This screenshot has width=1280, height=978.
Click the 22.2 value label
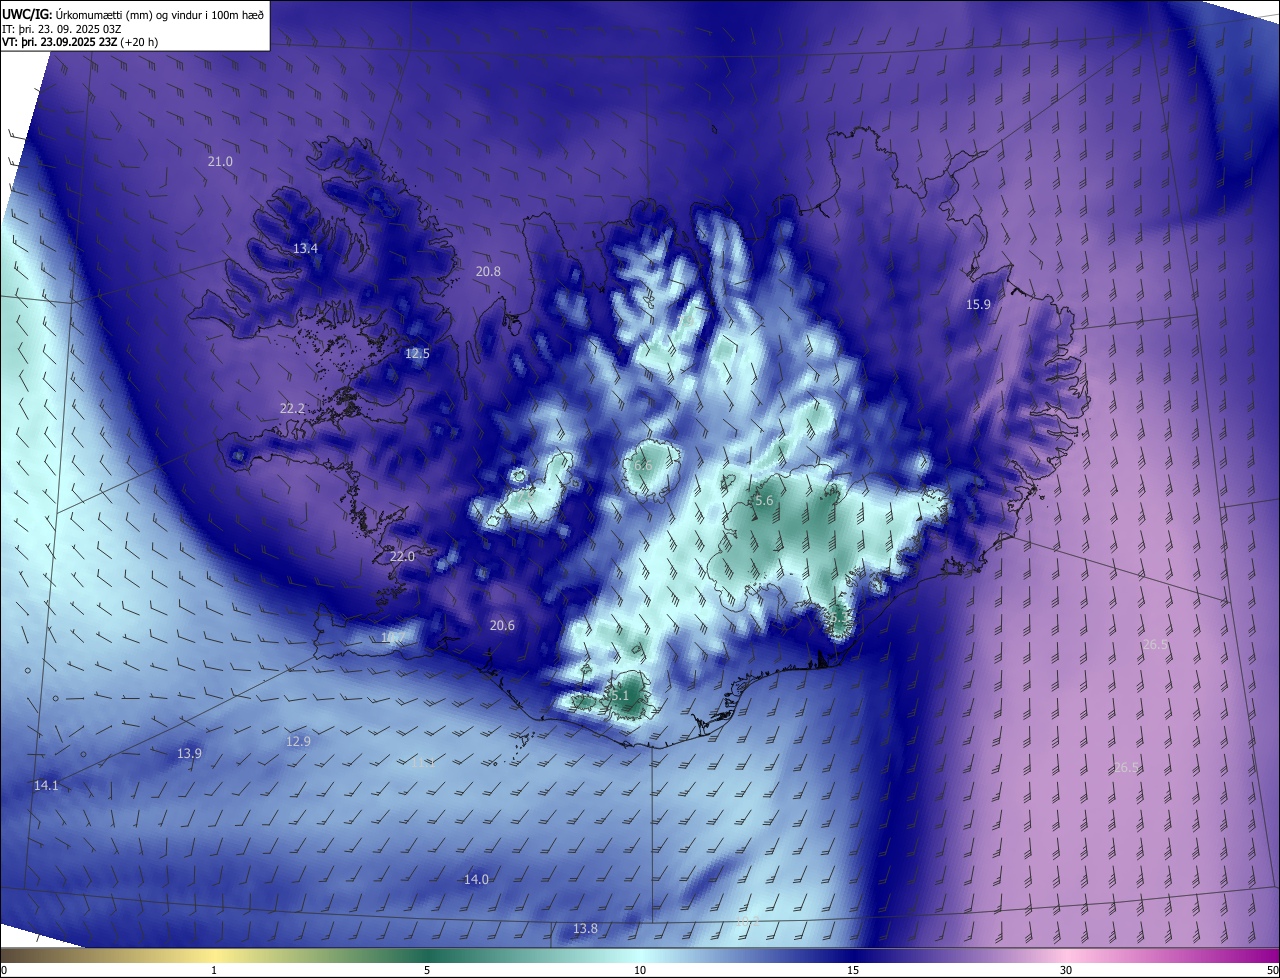(292, 408)
